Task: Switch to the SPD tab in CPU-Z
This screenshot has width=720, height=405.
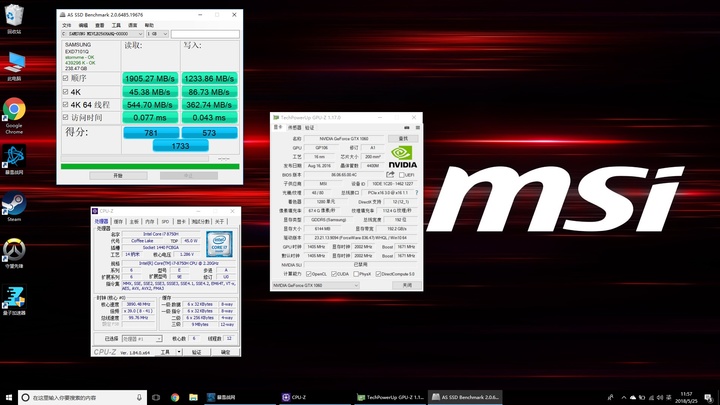Action: [165, 221]
